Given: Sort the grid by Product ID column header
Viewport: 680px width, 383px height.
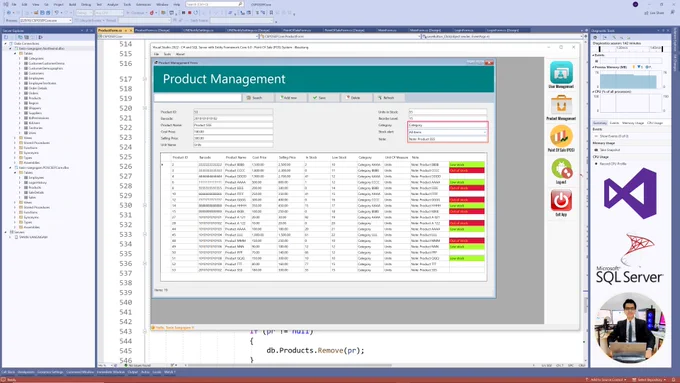Looking at the screenshot, I should coord(180,157).
